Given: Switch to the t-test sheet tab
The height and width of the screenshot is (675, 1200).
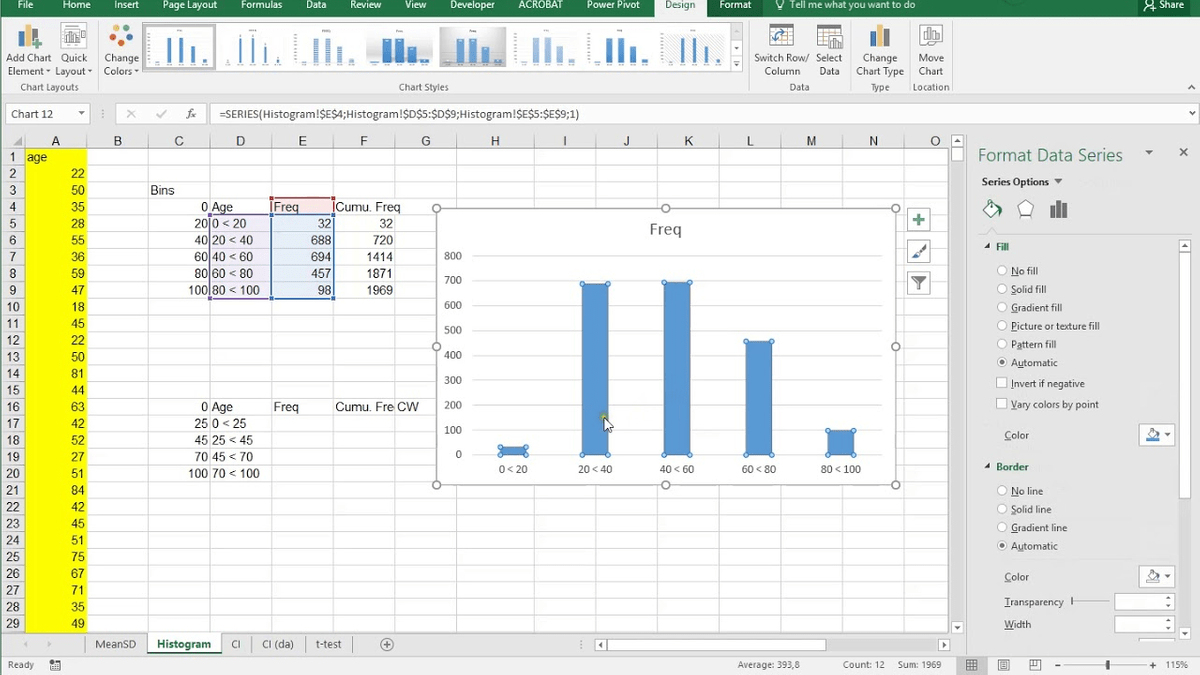Looking at the screenshot, I should click(328, 644).
